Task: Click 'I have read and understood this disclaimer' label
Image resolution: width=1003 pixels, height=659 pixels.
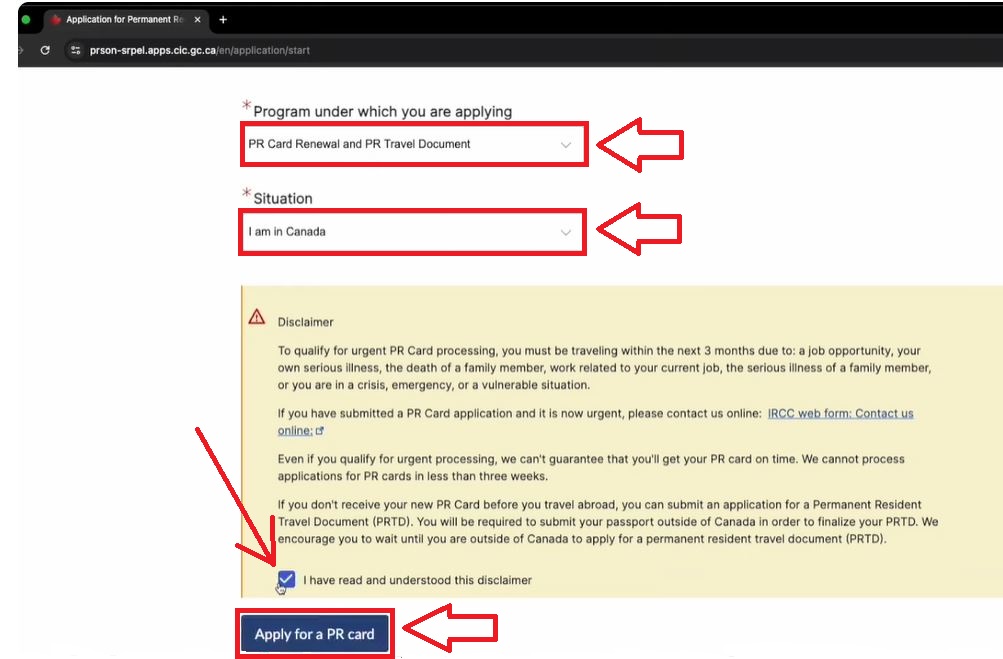Action: 417,580
